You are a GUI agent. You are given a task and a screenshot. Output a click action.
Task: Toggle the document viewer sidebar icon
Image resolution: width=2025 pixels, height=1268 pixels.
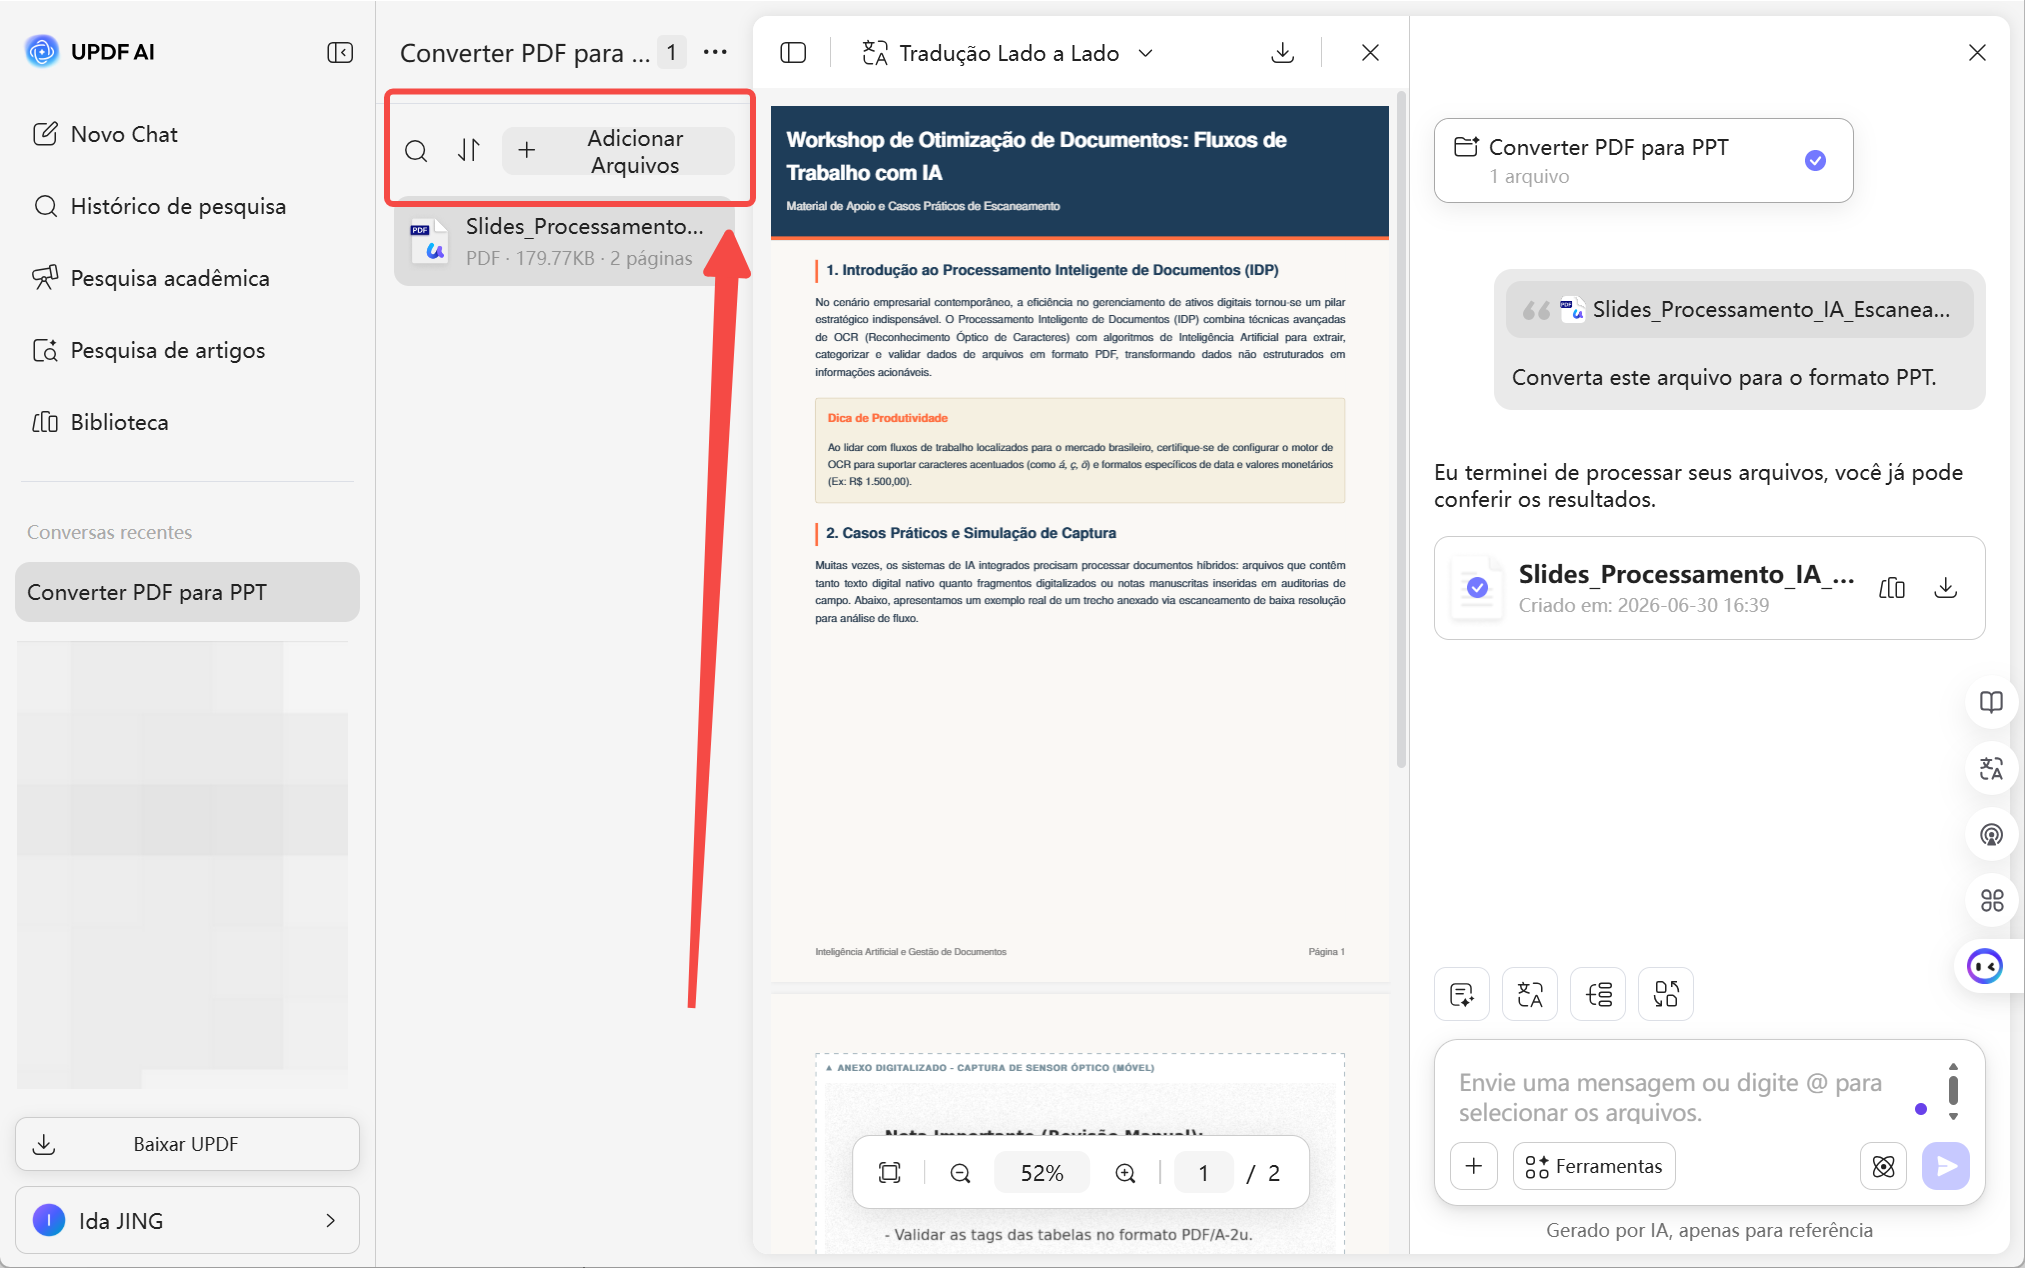click(x=793, y=52)
